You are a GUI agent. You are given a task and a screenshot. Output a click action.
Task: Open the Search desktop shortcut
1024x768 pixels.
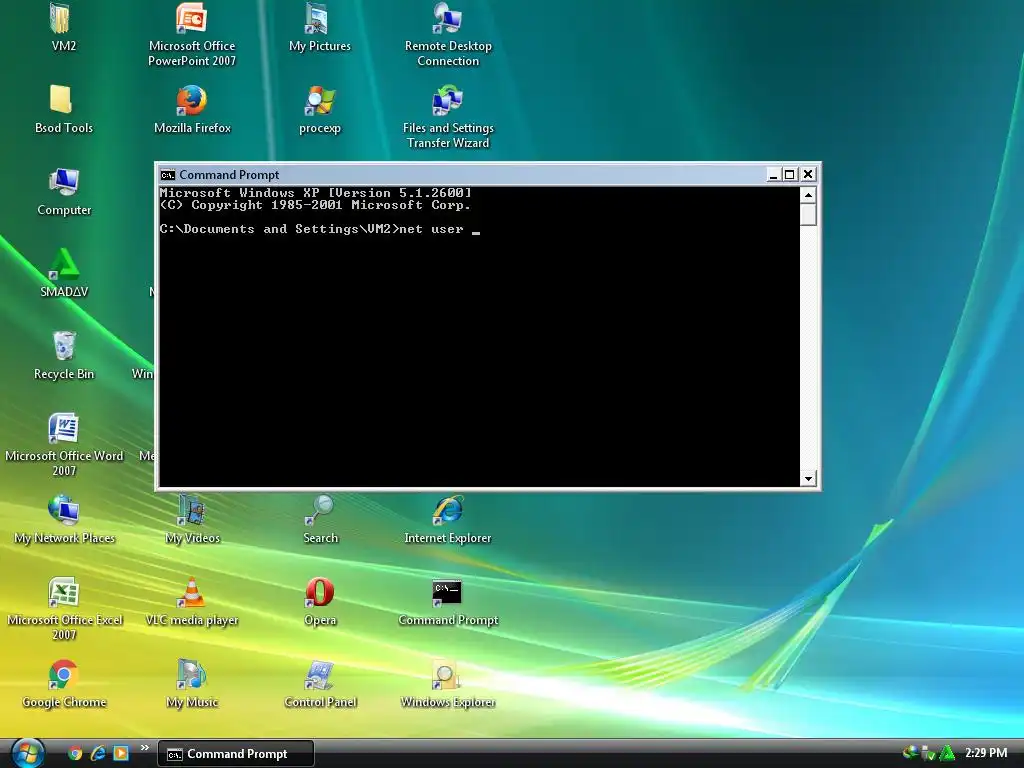click(x=319, y=511)
